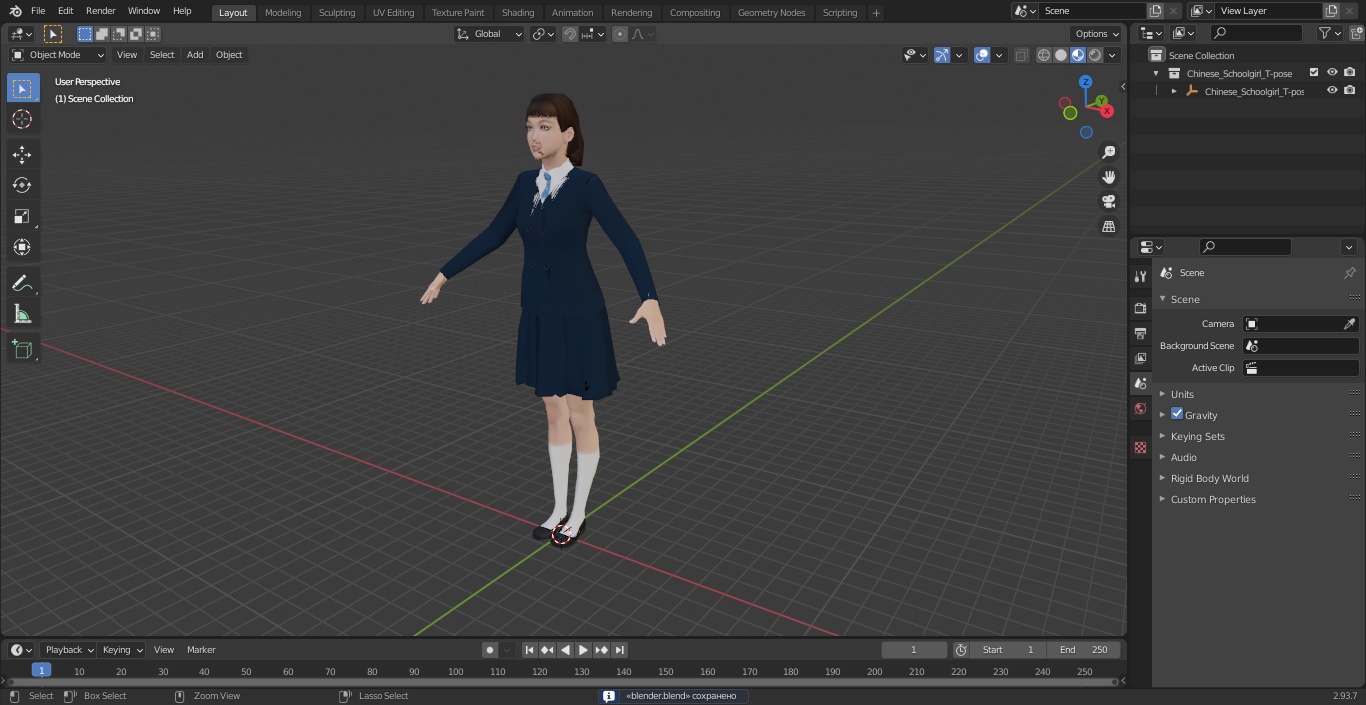The width and height of the screenshot is (1366, 705).
Task: Open the shading options dropdown arrow
Action: pyautogui.click(x=1113, y=55)
